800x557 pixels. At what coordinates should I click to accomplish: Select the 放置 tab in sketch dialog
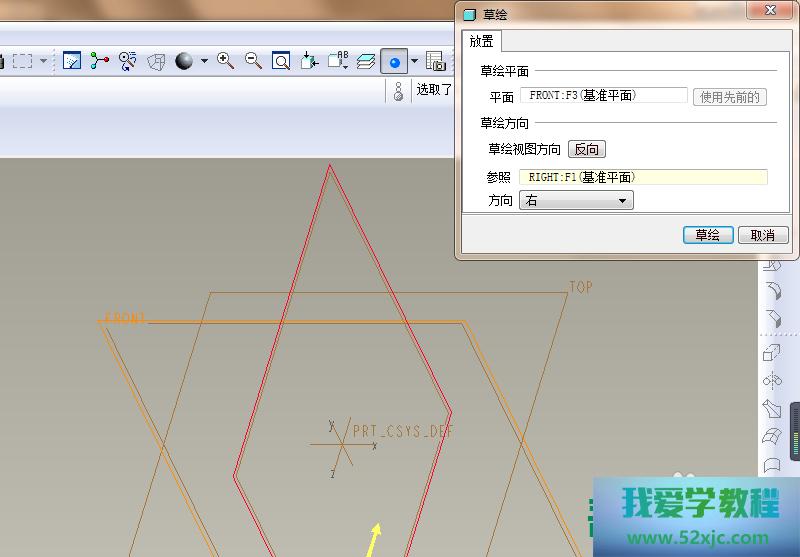pos(482,41)
